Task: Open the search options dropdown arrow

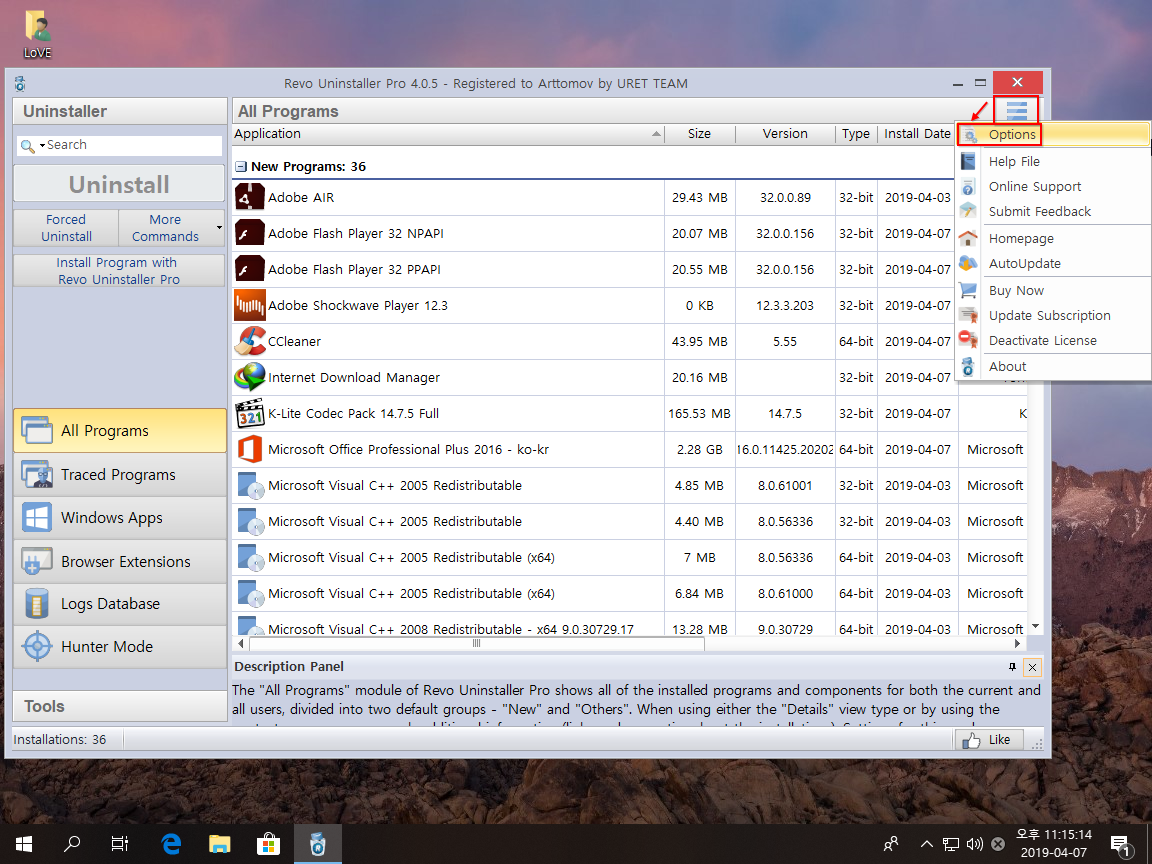Action: coord(43,145)
